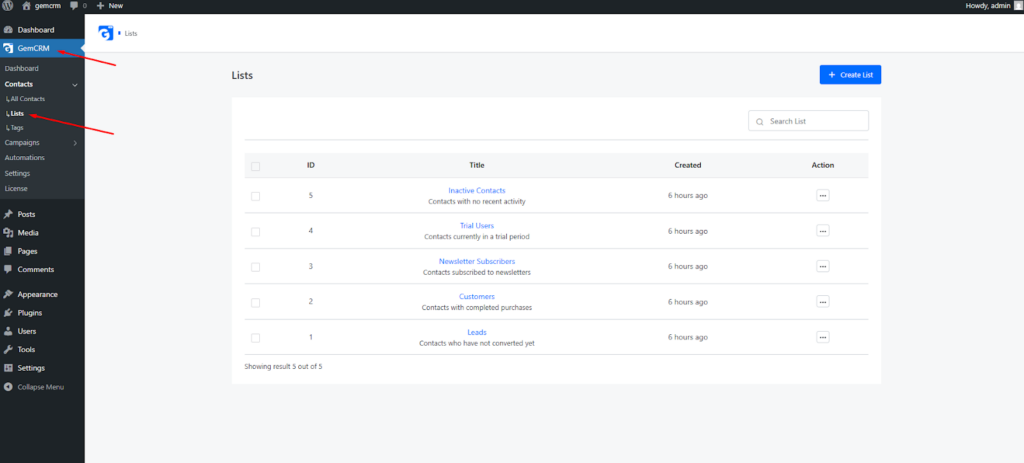The height and width of the screenshot is (463, 1024).
Task: Expand the Campaigns submenu chevron
Action: pos(75,143)
